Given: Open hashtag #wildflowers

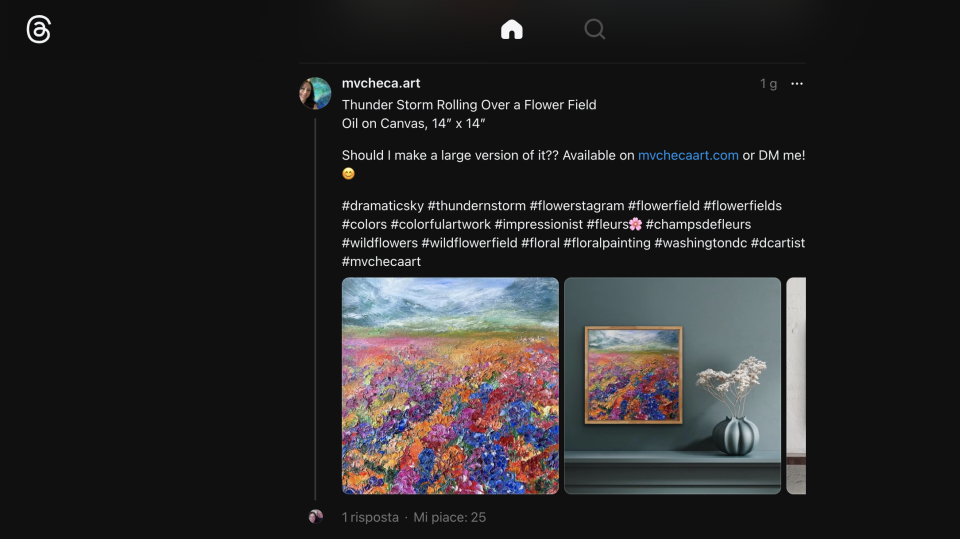Looking at the screenshot, I should [x=380, y=243].
